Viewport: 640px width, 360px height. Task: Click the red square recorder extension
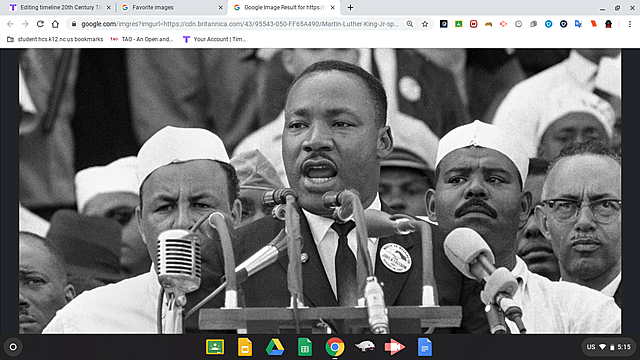coord(473,24)
